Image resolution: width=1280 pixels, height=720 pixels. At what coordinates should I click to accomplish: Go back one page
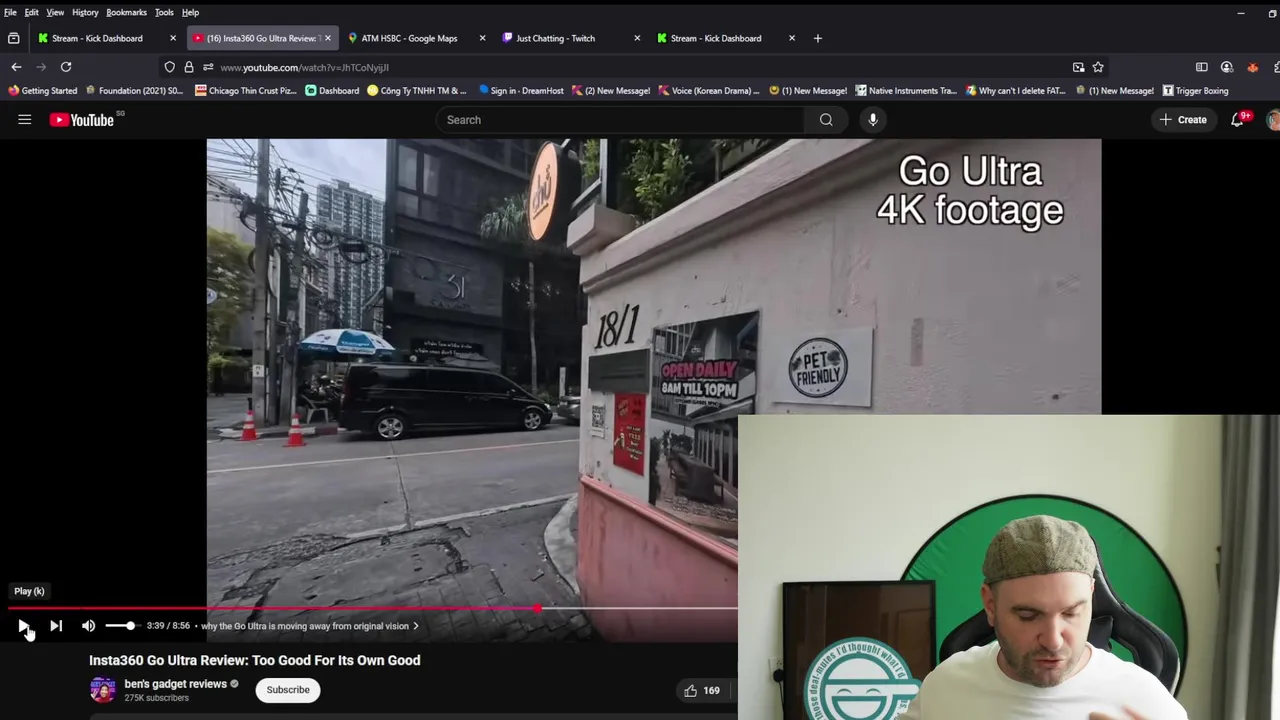click(16, 67)
